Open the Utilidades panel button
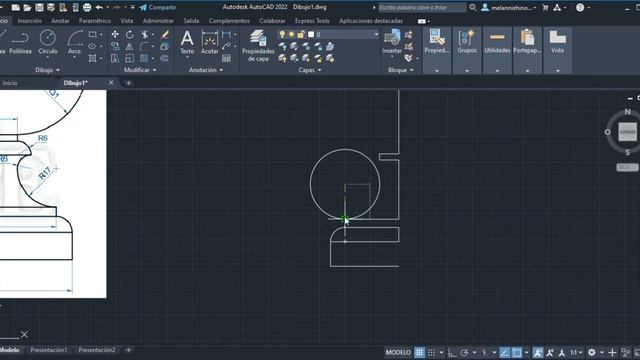 [497, 50]
